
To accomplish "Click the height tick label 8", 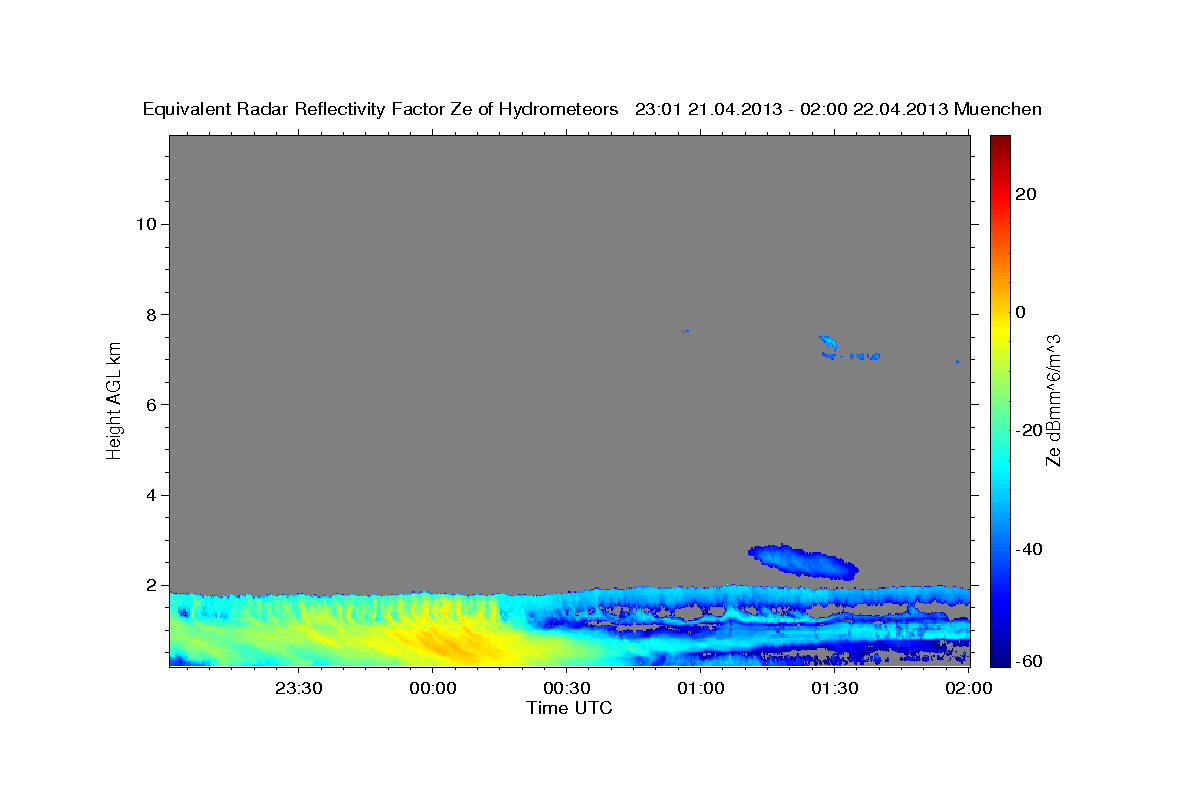I will click(x=149, y=314).
